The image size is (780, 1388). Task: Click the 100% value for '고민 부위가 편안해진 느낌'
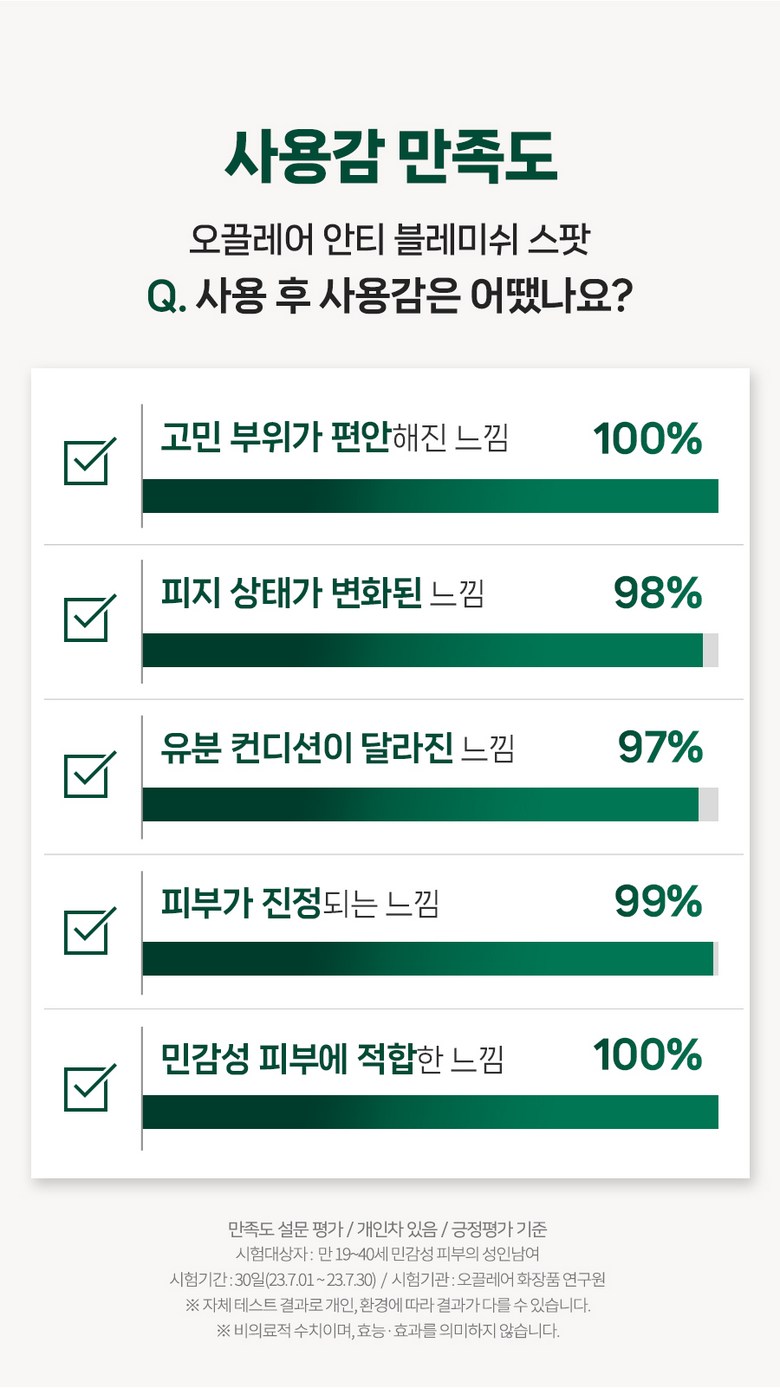coord(647,439)
